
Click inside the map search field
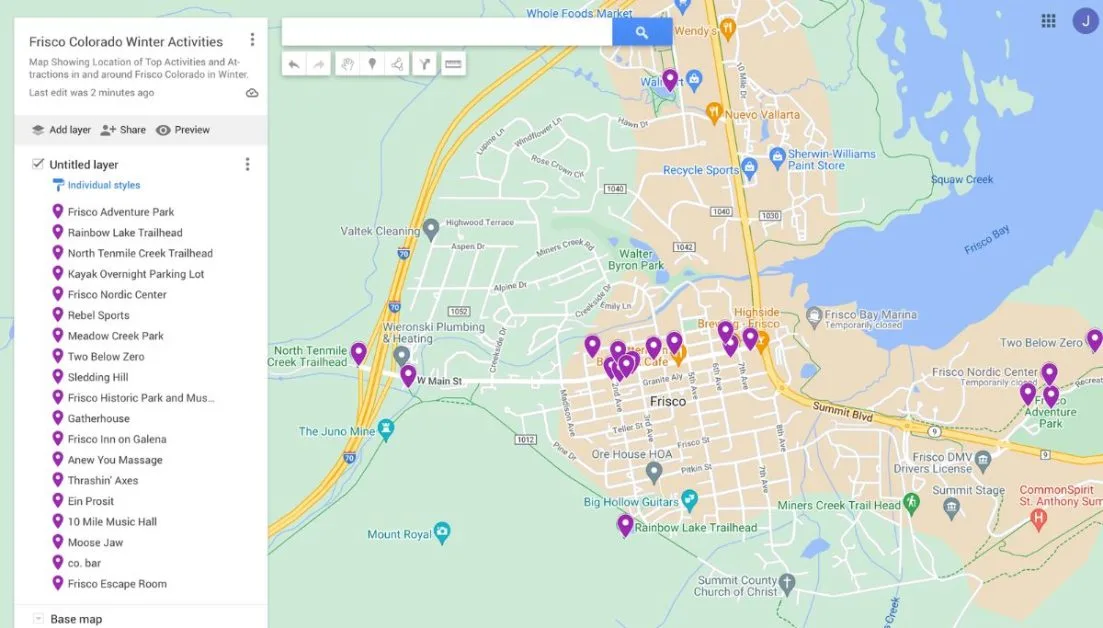(x=447, y=32)
